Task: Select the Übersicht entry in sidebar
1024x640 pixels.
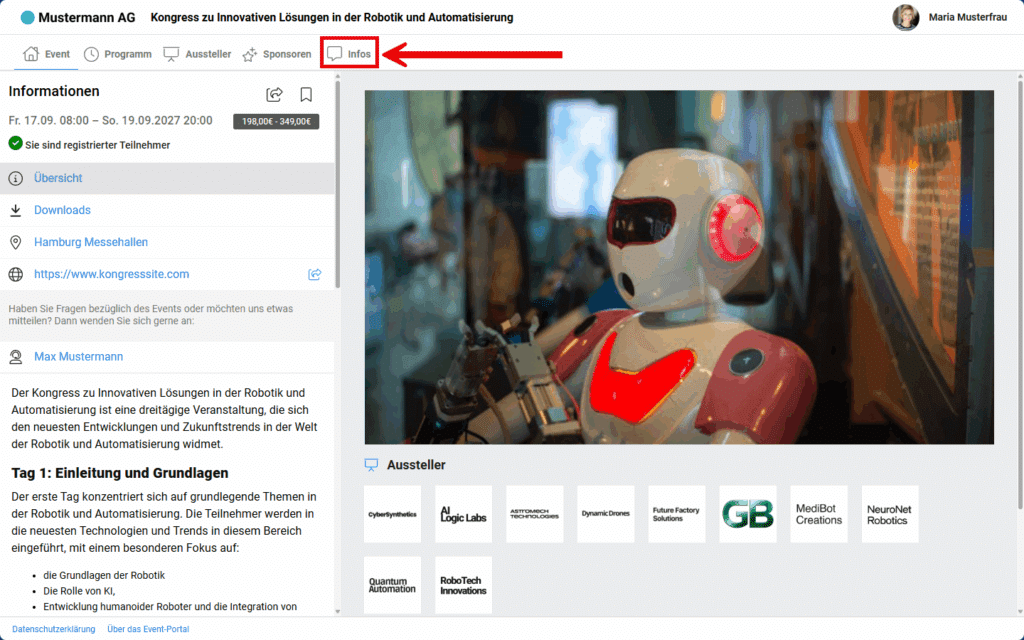Action: pyautogui.click(x=58, y=178)
